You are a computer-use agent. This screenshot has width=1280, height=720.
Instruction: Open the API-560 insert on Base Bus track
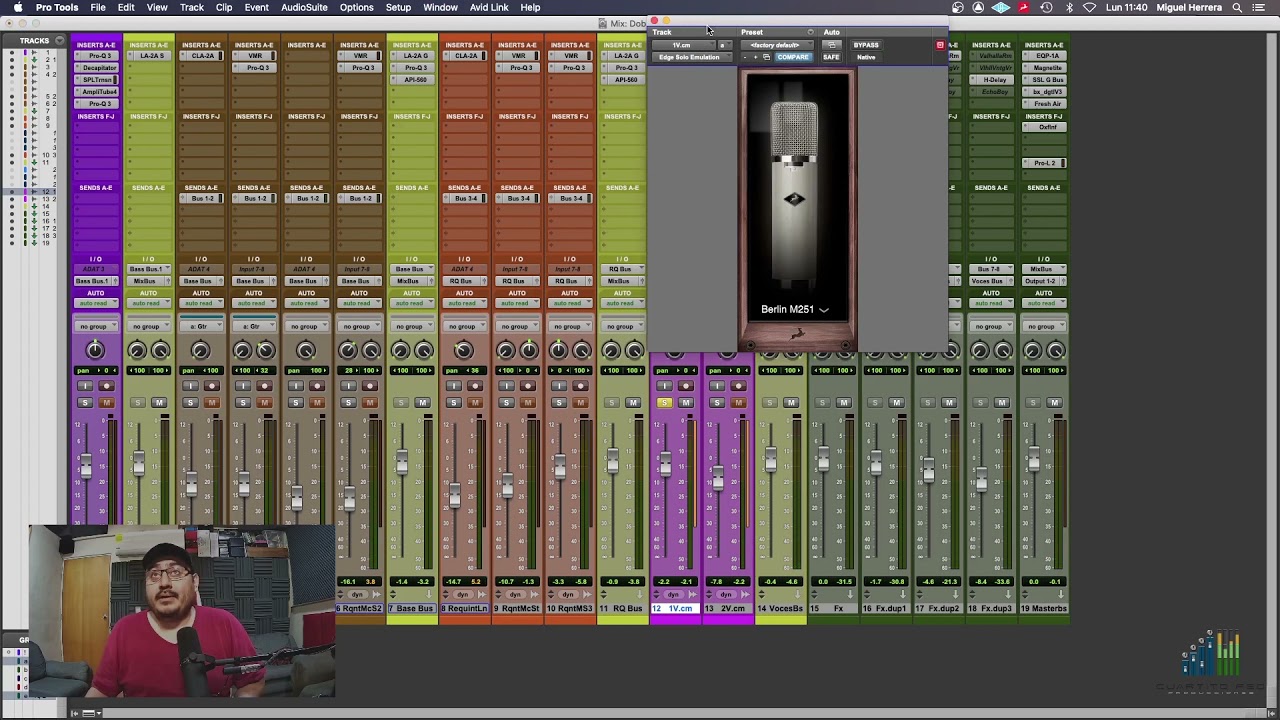click(413, 80)
